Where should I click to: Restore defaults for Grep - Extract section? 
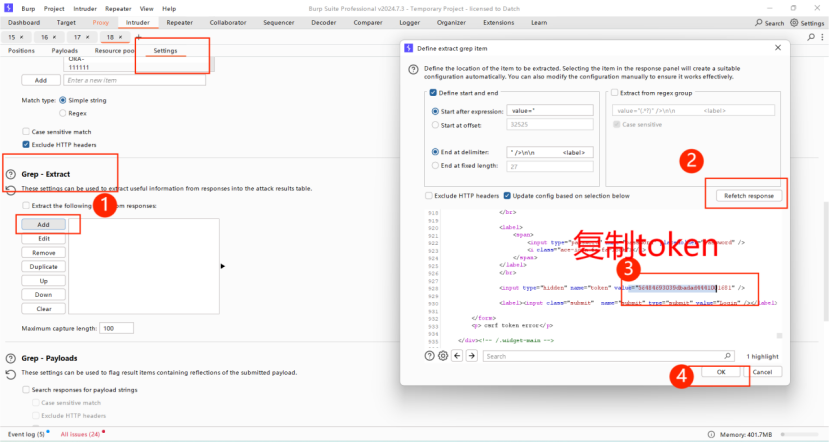coord(11,189)
